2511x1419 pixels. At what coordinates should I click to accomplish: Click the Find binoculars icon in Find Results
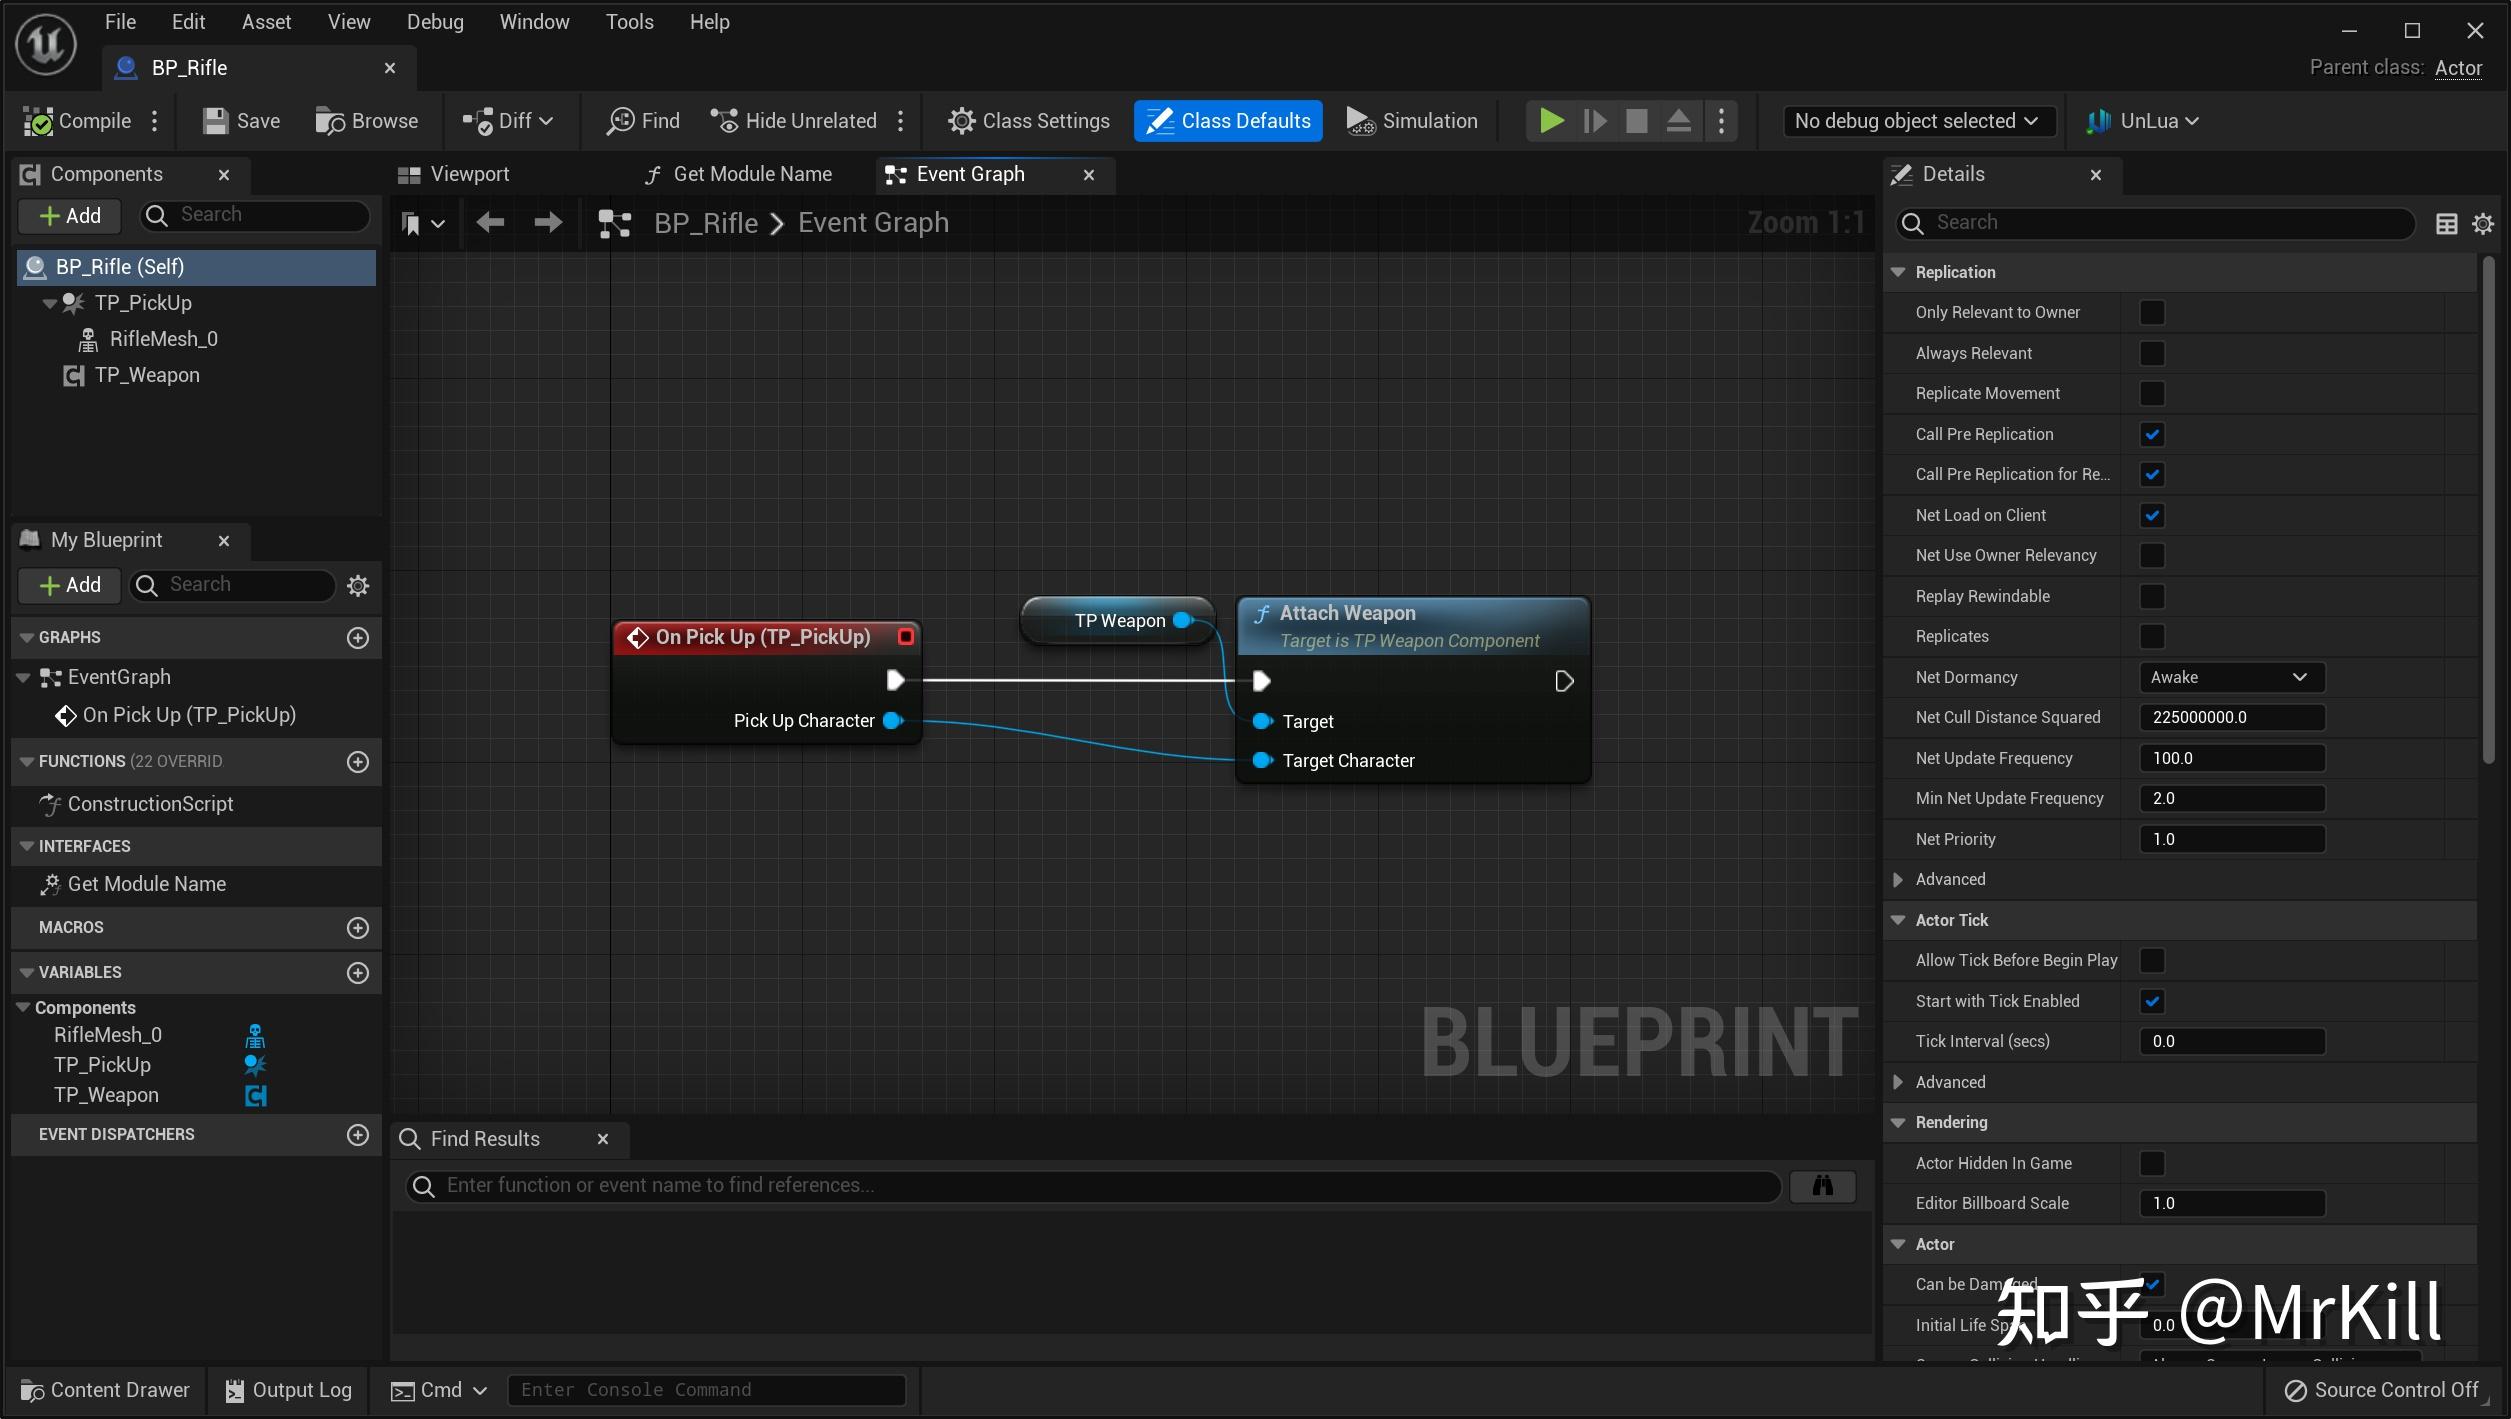(1822, 1186)
